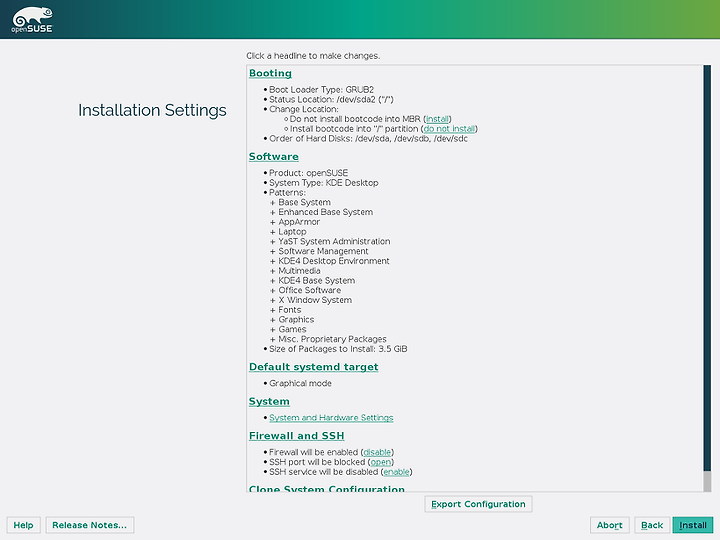Open the System headline

269,401
